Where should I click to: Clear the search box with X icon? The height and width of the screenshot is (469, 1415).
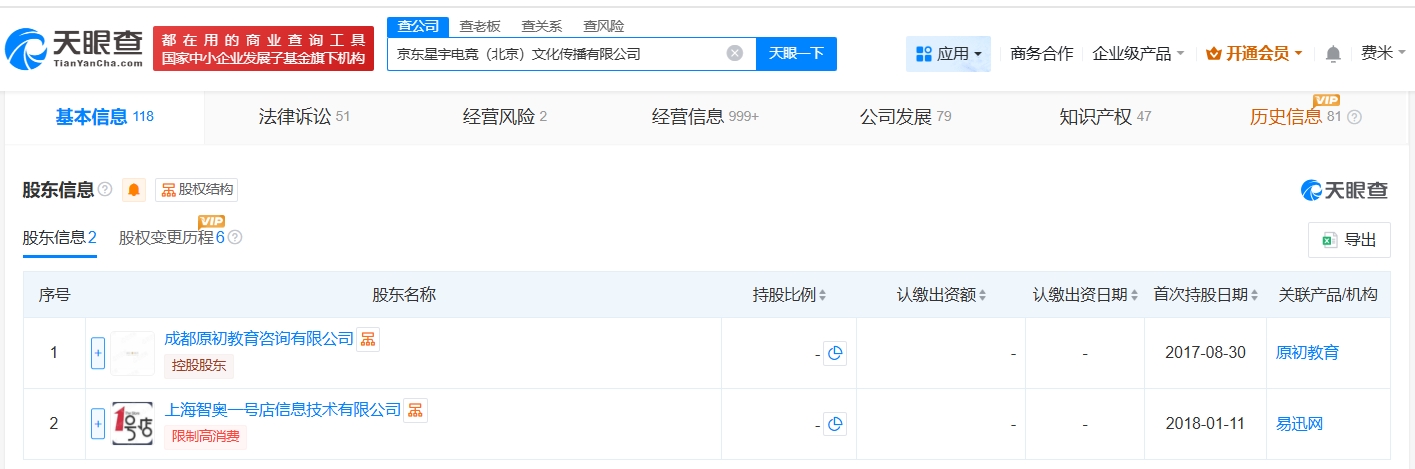[x=734, y=54]
